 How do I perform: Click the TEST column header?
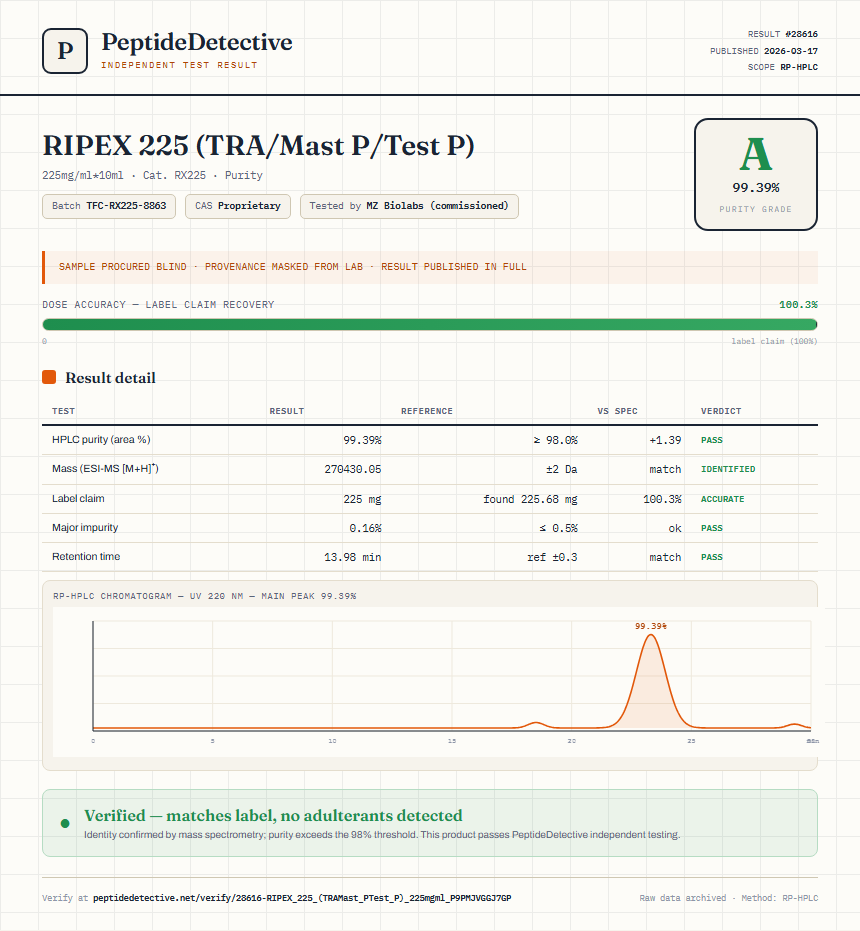(64, 411)
